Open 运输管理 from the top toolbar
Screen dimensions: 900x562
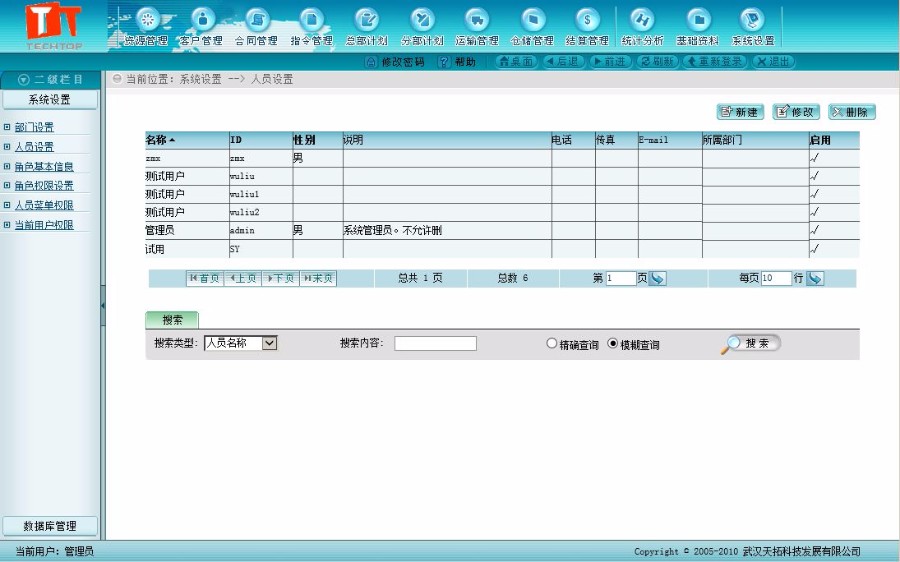[477, 20]
